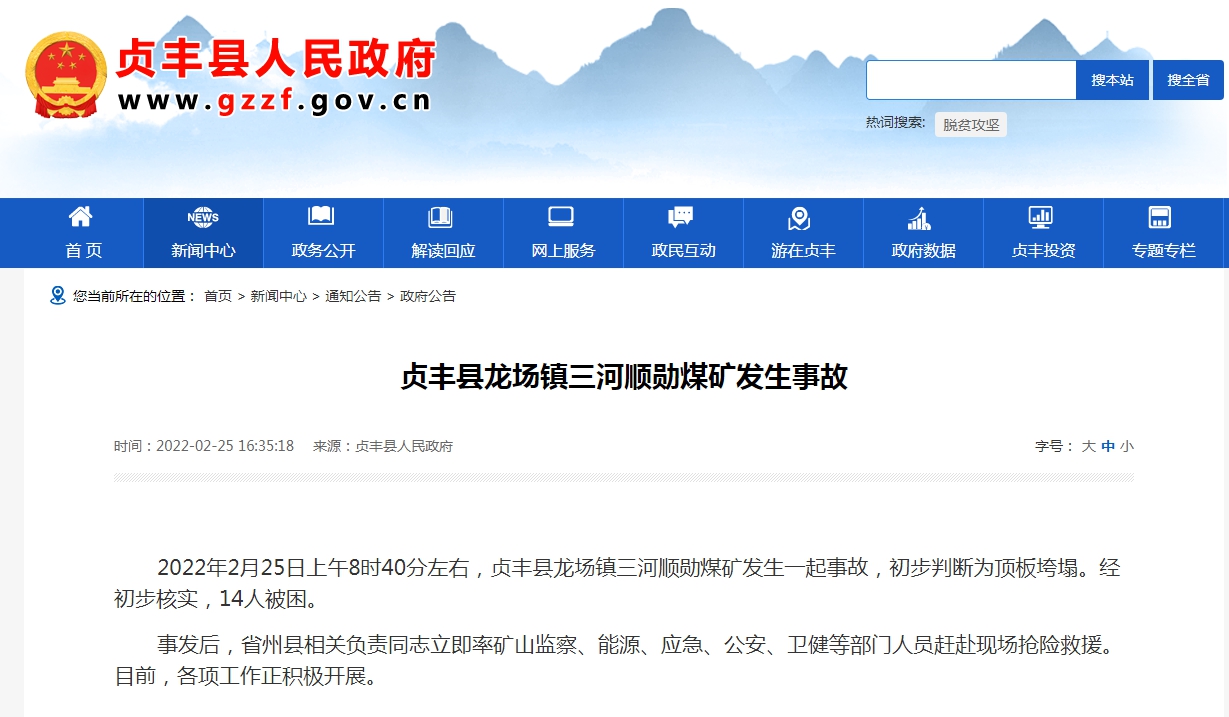Set font size to 大 (large)
1229x717 pixels.
point(1088,446)
